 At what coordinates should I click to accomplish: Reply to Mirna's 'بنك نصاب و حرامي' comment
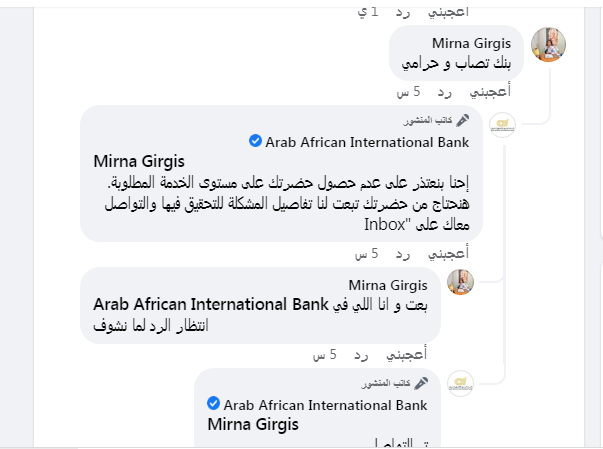click(444, 92)
